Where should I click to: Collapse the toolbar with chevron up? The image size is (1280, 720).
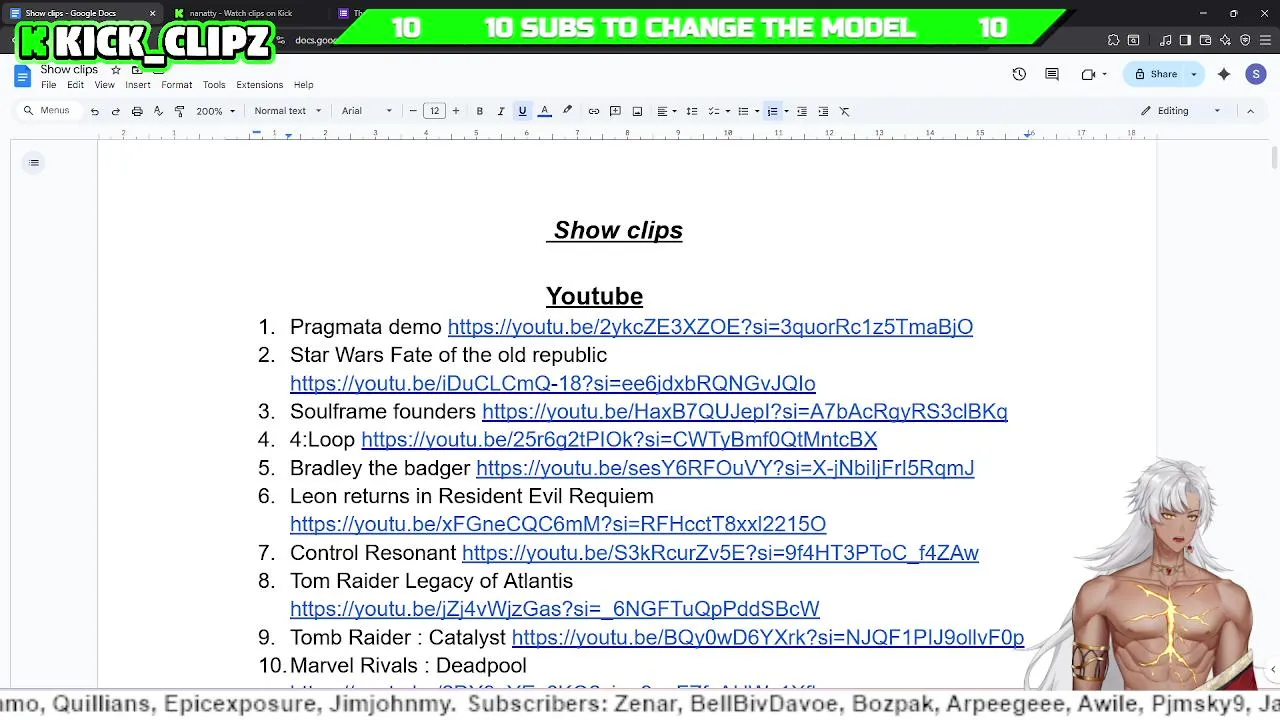1250,111
